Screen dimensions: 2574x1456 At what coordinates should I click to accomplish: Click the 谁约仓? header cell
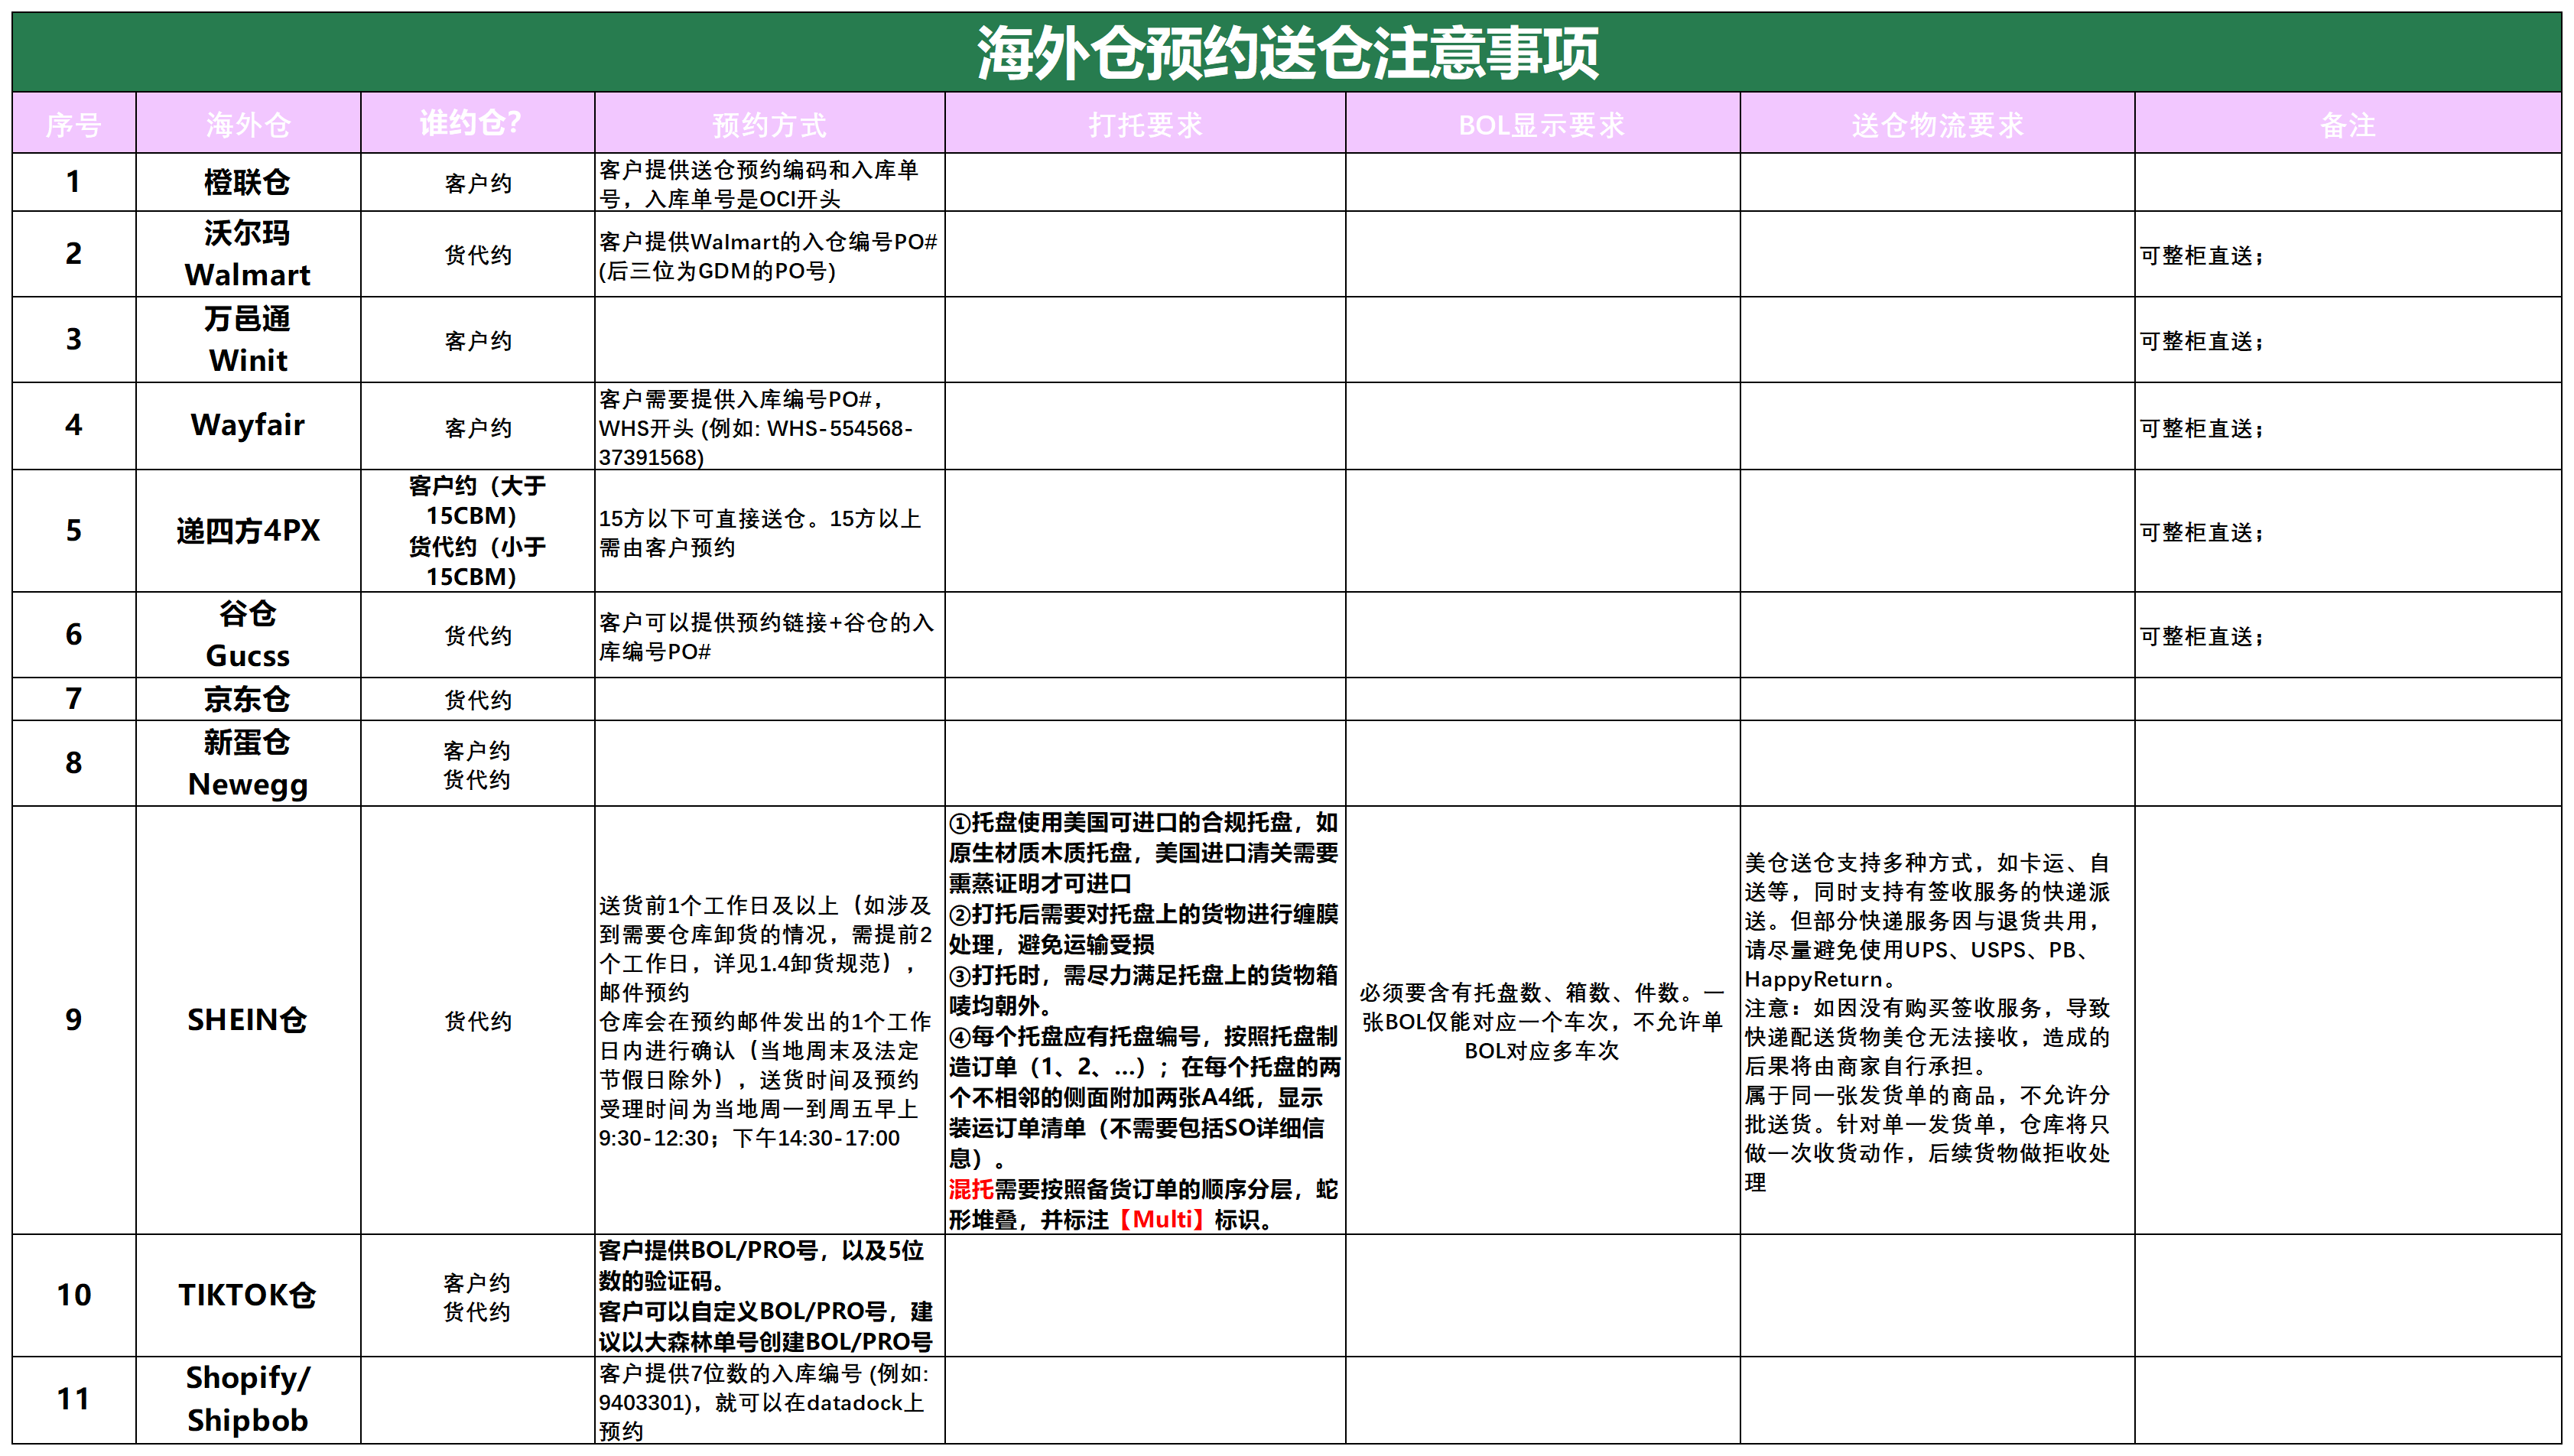coord(470,123)
